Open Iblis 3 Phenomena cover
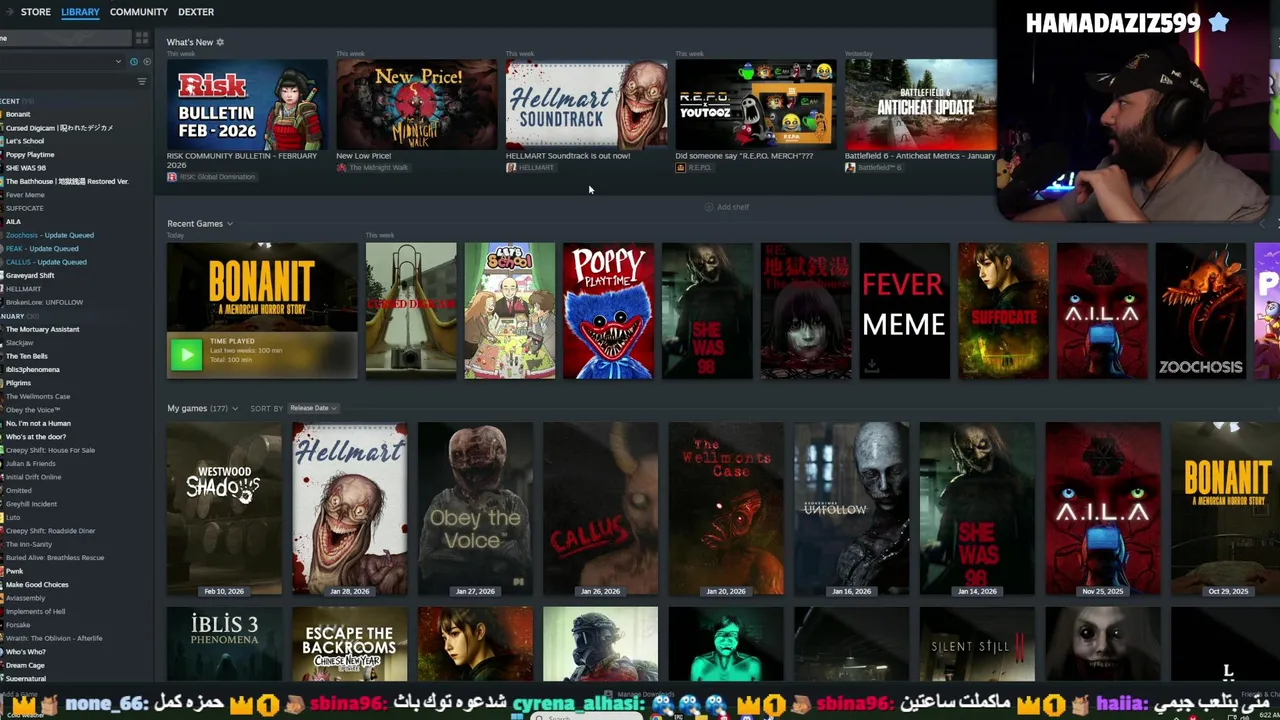This screenshot has width=1280, height=720. coord(224,644)
